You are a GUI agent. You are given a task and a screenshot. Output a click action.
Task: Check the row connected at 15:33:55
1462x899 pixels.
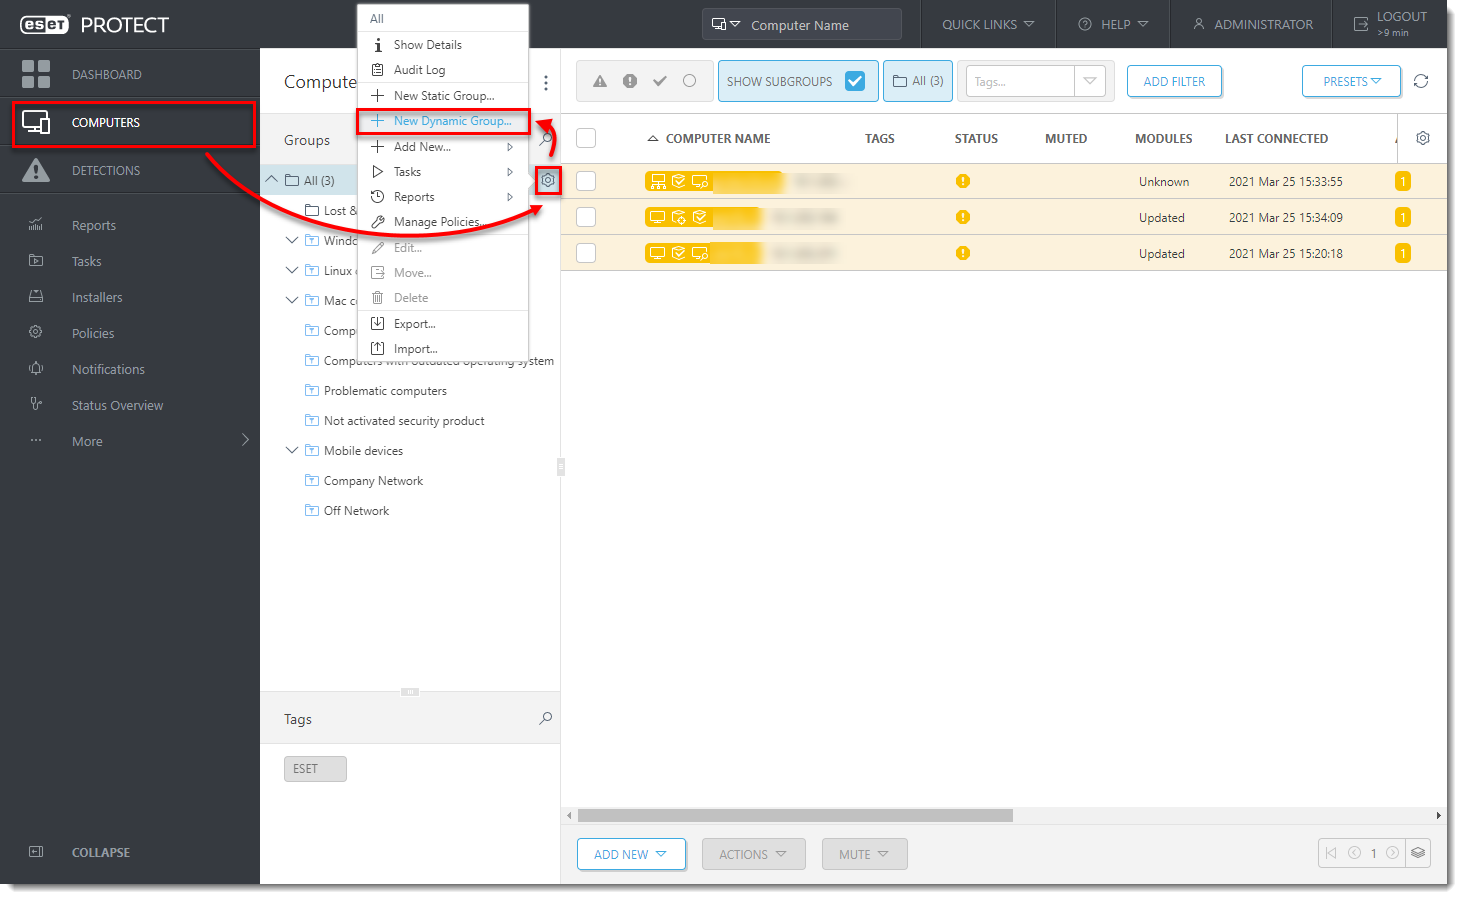click(586, 181)
